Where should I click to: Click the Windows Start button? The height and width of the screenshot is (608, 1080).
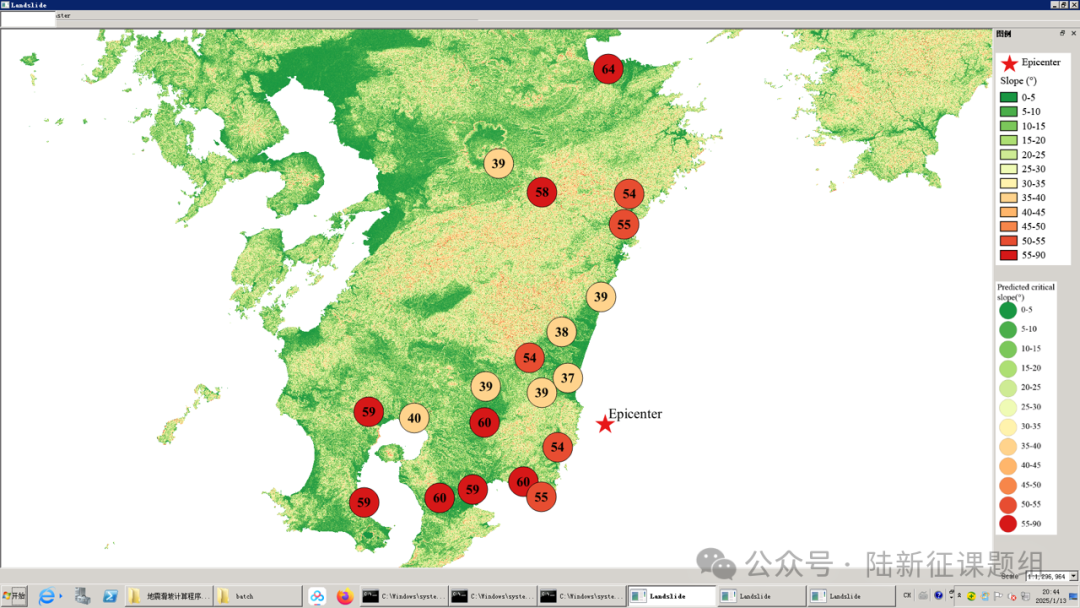pos(16,596)
